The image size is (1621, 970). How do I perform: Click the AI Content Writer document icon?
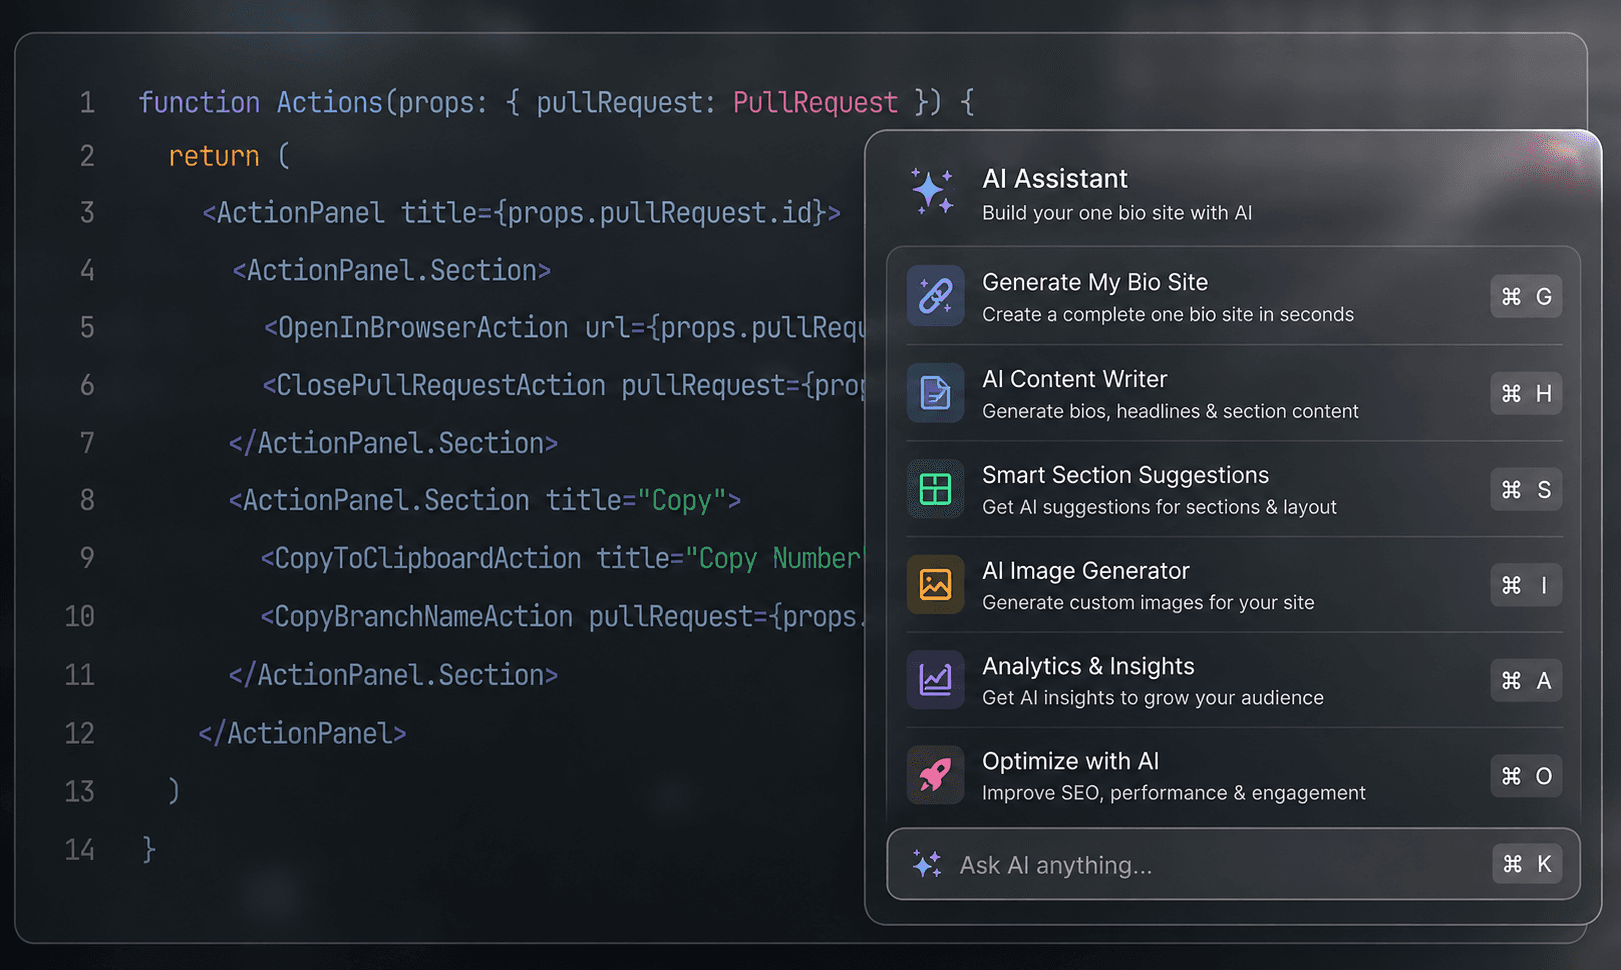coord(935,393)
